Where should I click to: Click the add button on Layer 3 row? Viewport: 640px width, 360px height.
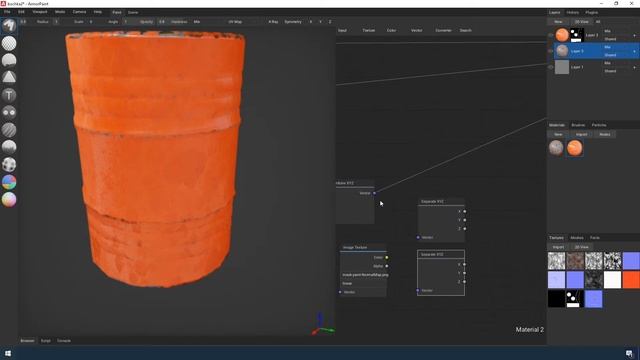[634, 35]
